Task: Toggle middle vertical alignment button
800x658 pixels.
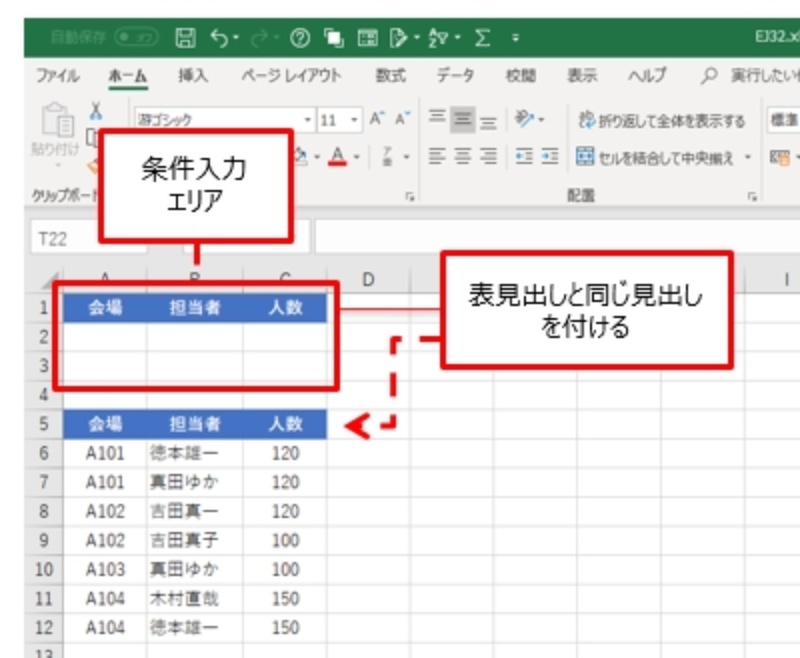Action: 462,120
